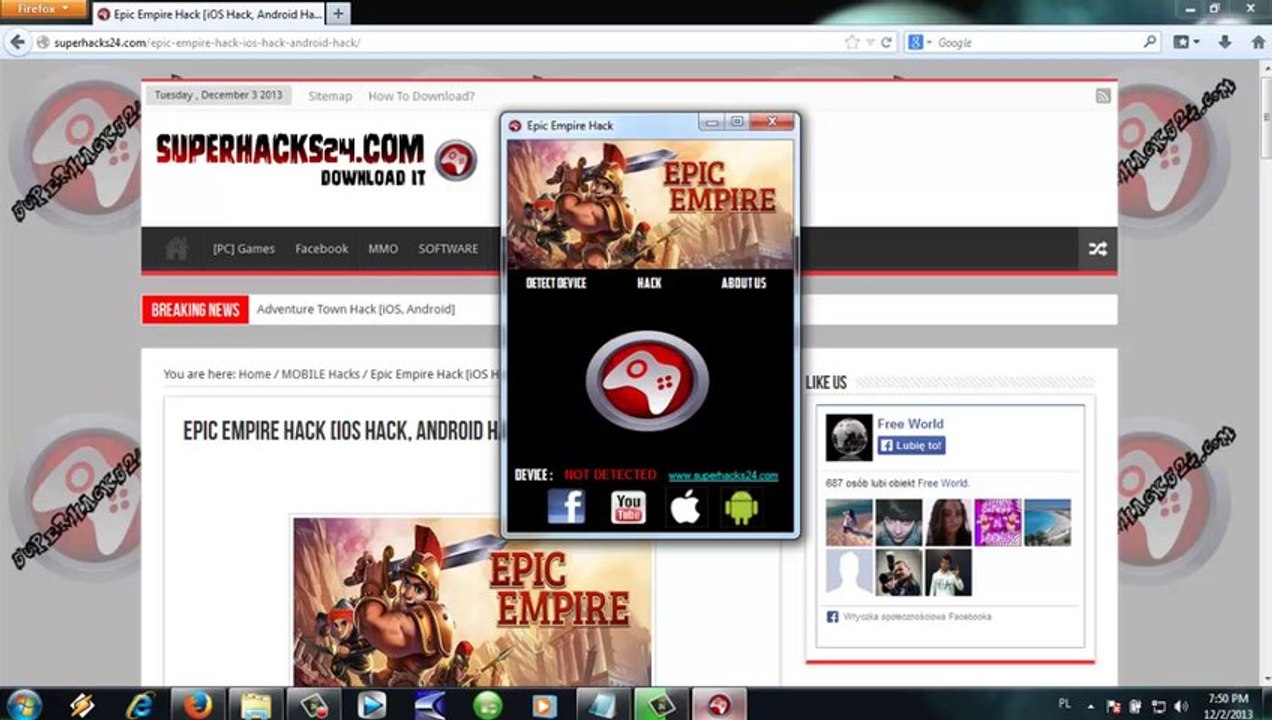Open the [PC] Games menu

click(x=243, y=249)
